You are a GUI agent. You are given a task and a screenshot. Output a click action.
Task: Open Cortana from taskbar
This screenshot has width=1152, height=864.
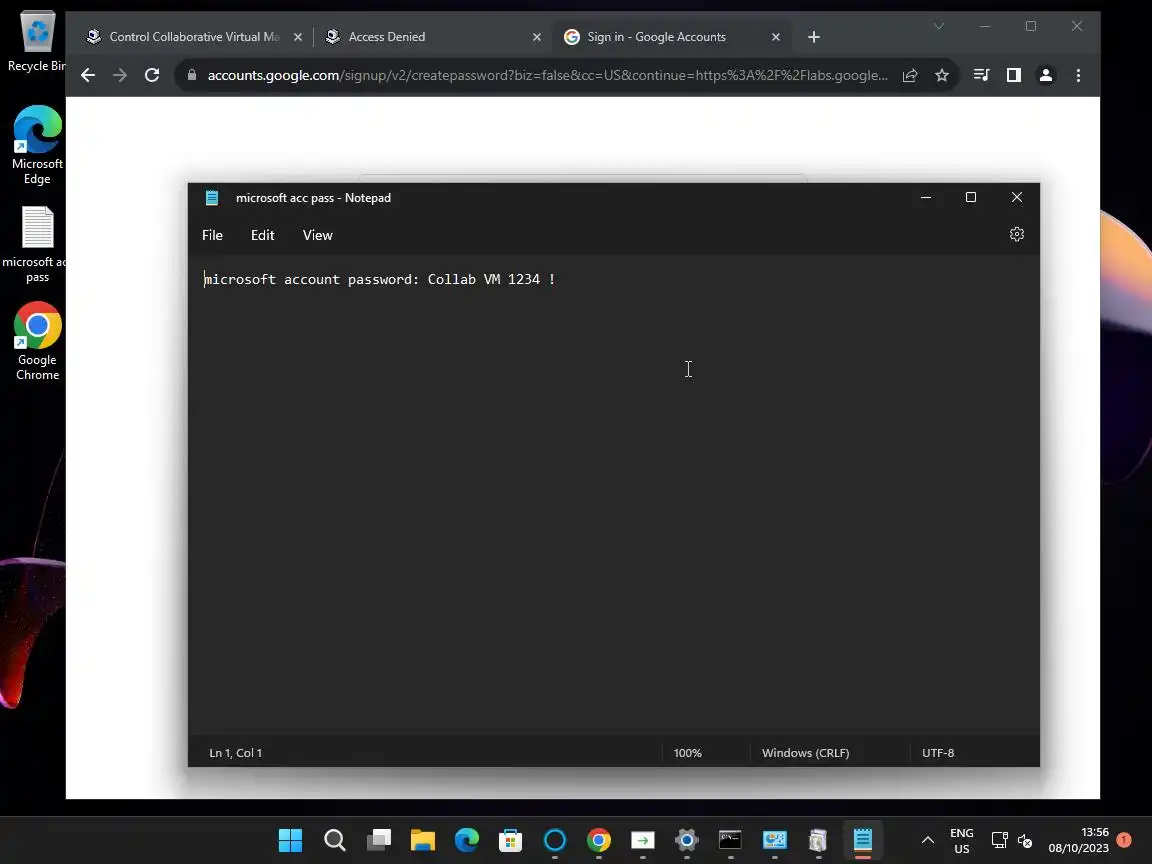(x=555, y=840)
